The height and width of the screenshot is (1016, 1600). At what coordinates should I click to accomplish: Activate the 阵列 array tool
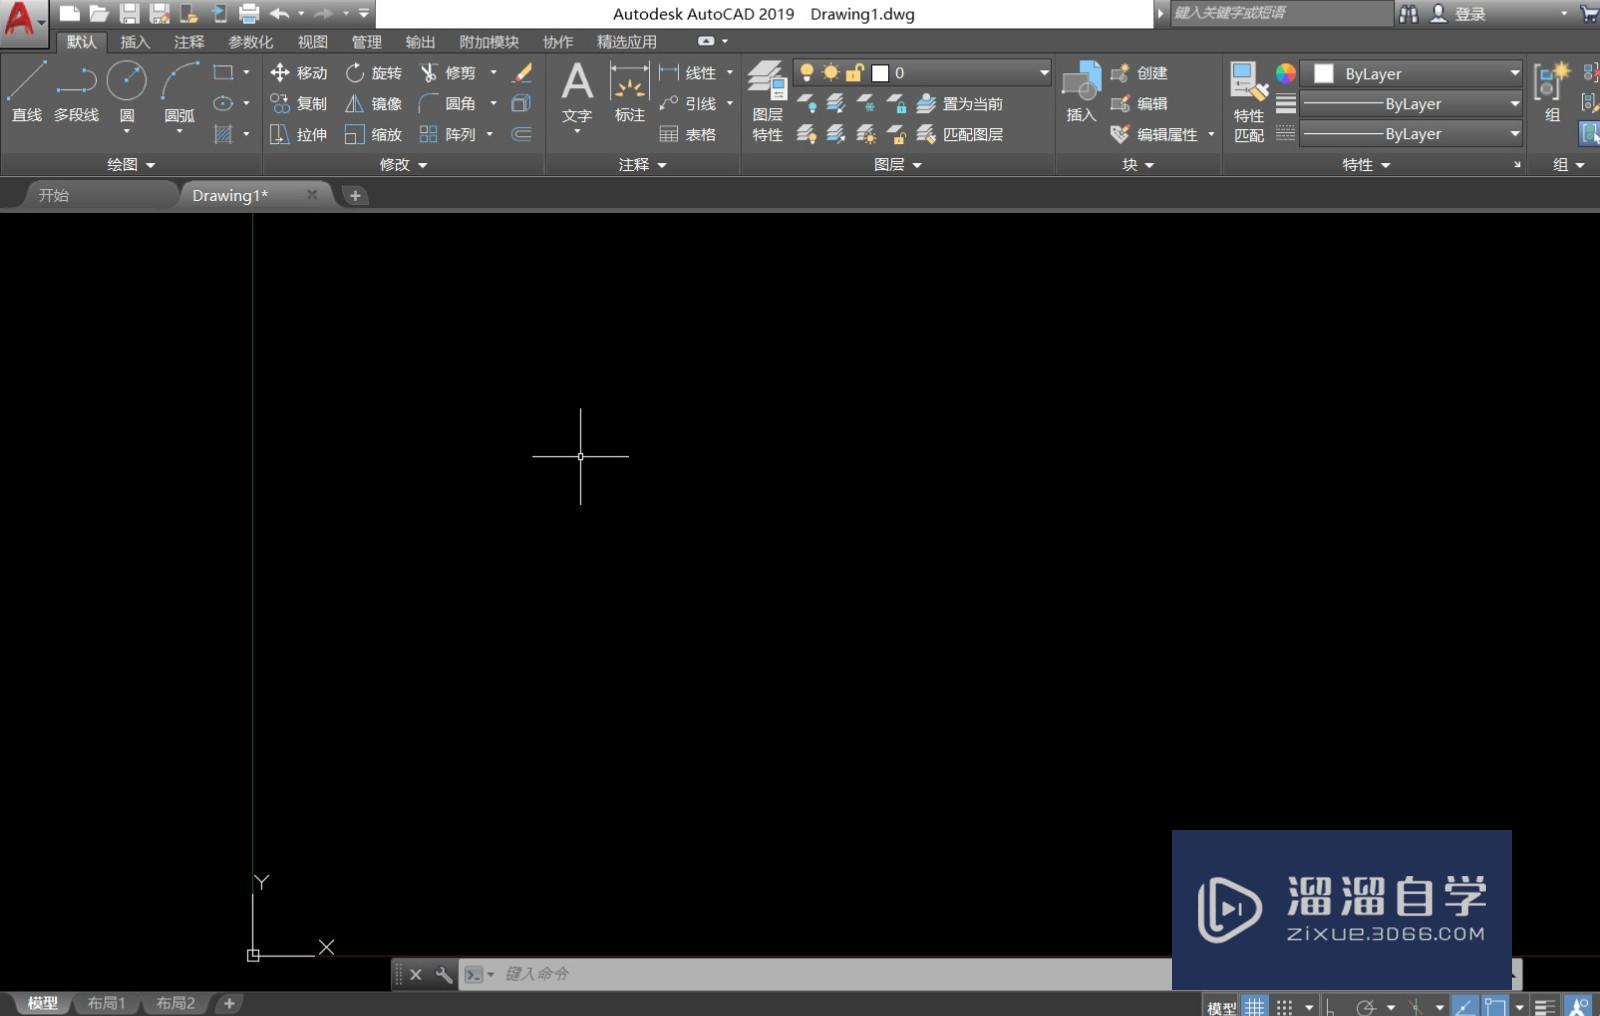click(x=448, y=134)
